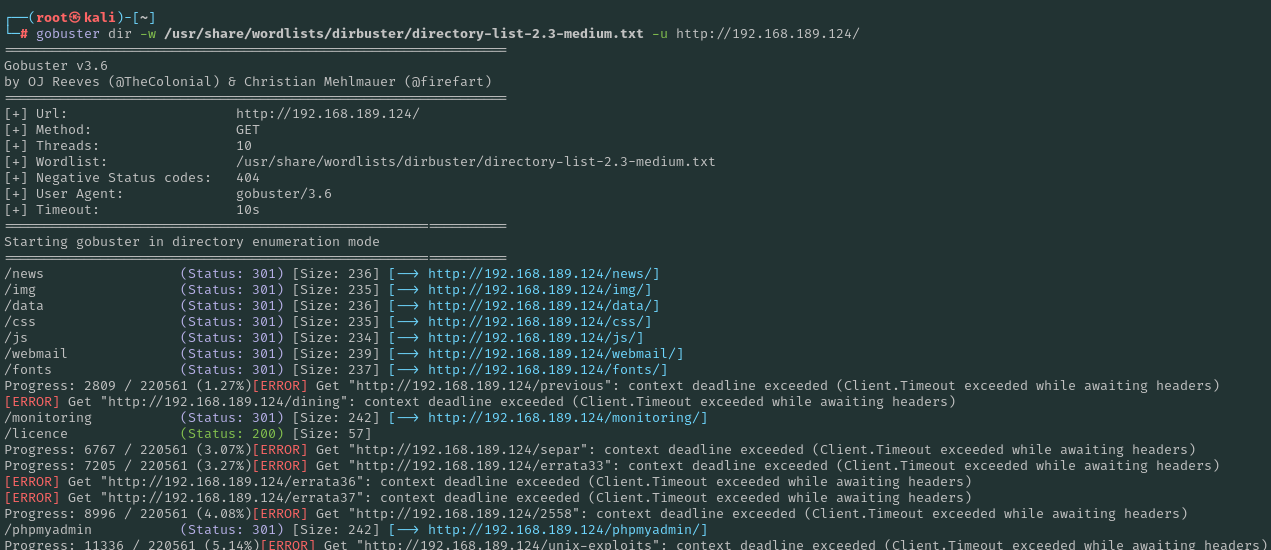Click the wordlist path in the command line
The width and height of the screenshot is (1271, 550).
point(403,34)
